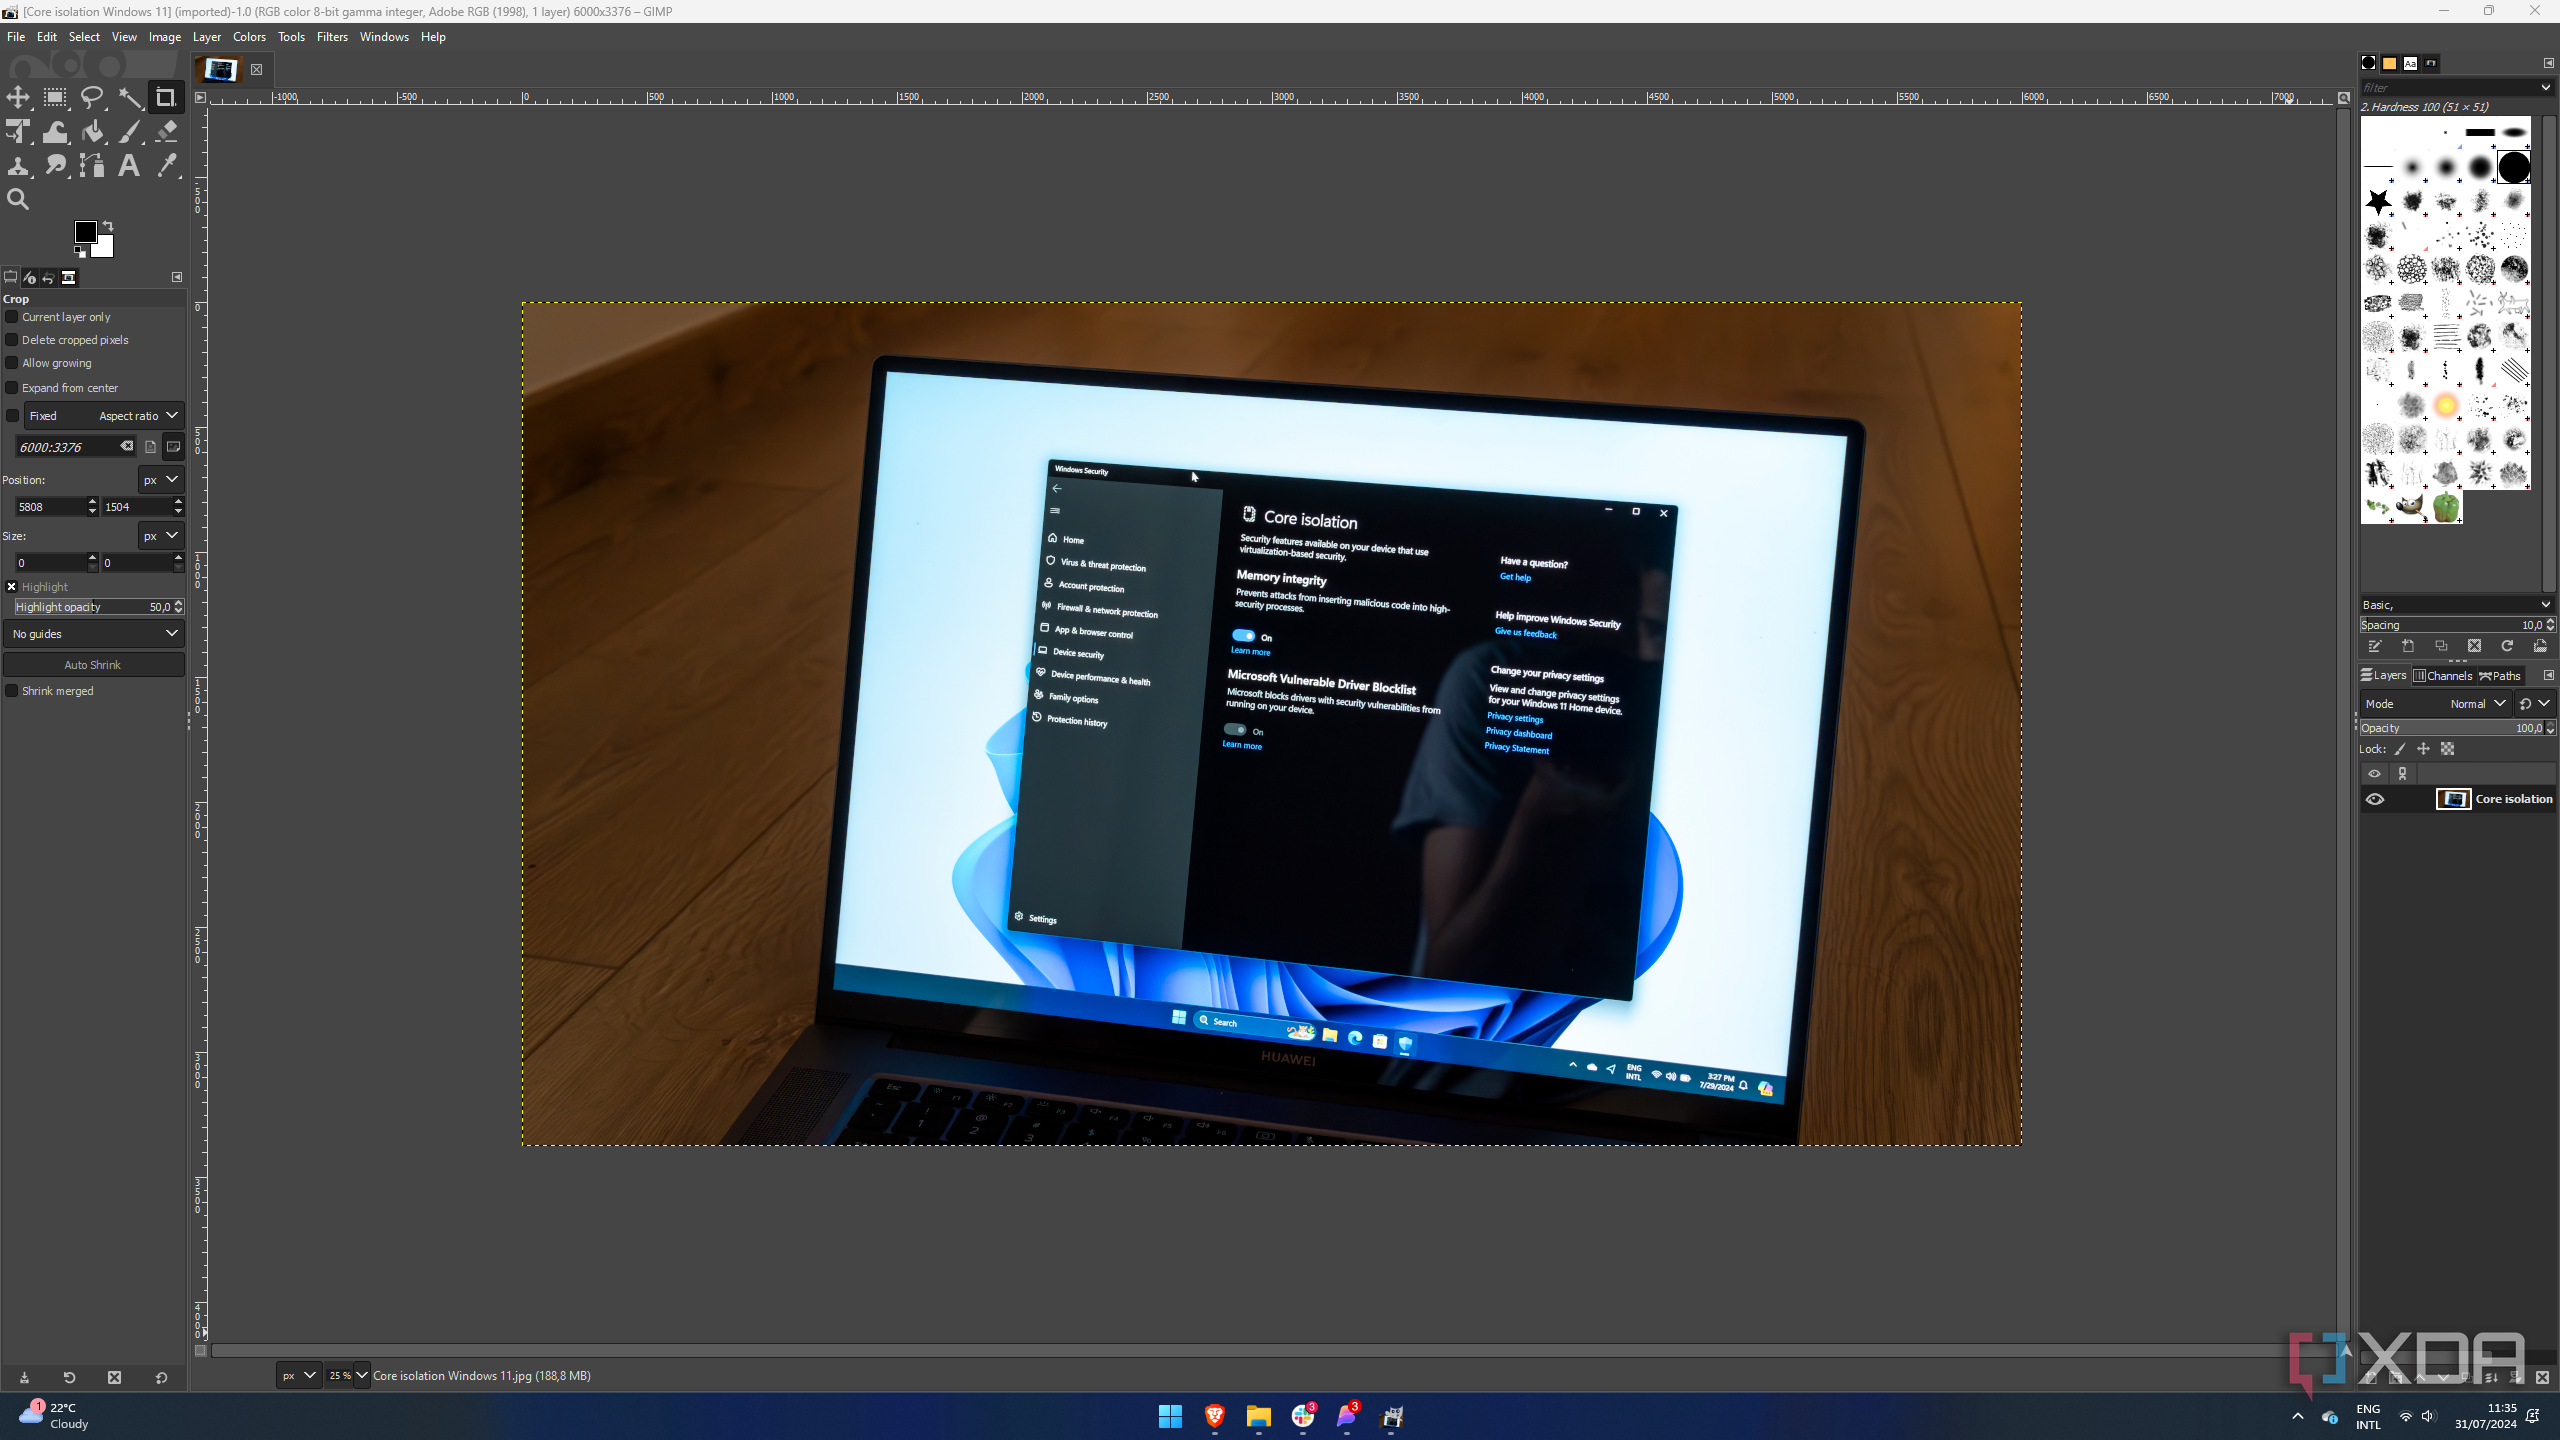Enable Expand from center checkbox
The image size is (2560, 1440).
coord(12,388)
